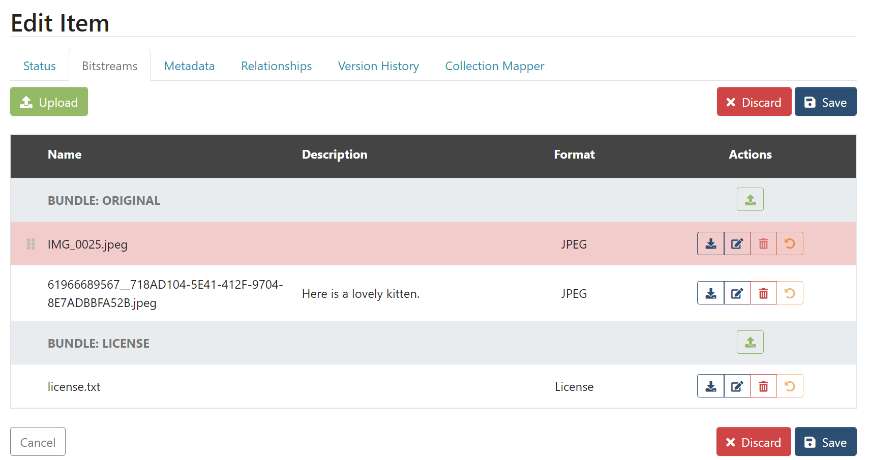Open the Status tab
The width and height of the screenshot is (869, 460).
(39, 66)
